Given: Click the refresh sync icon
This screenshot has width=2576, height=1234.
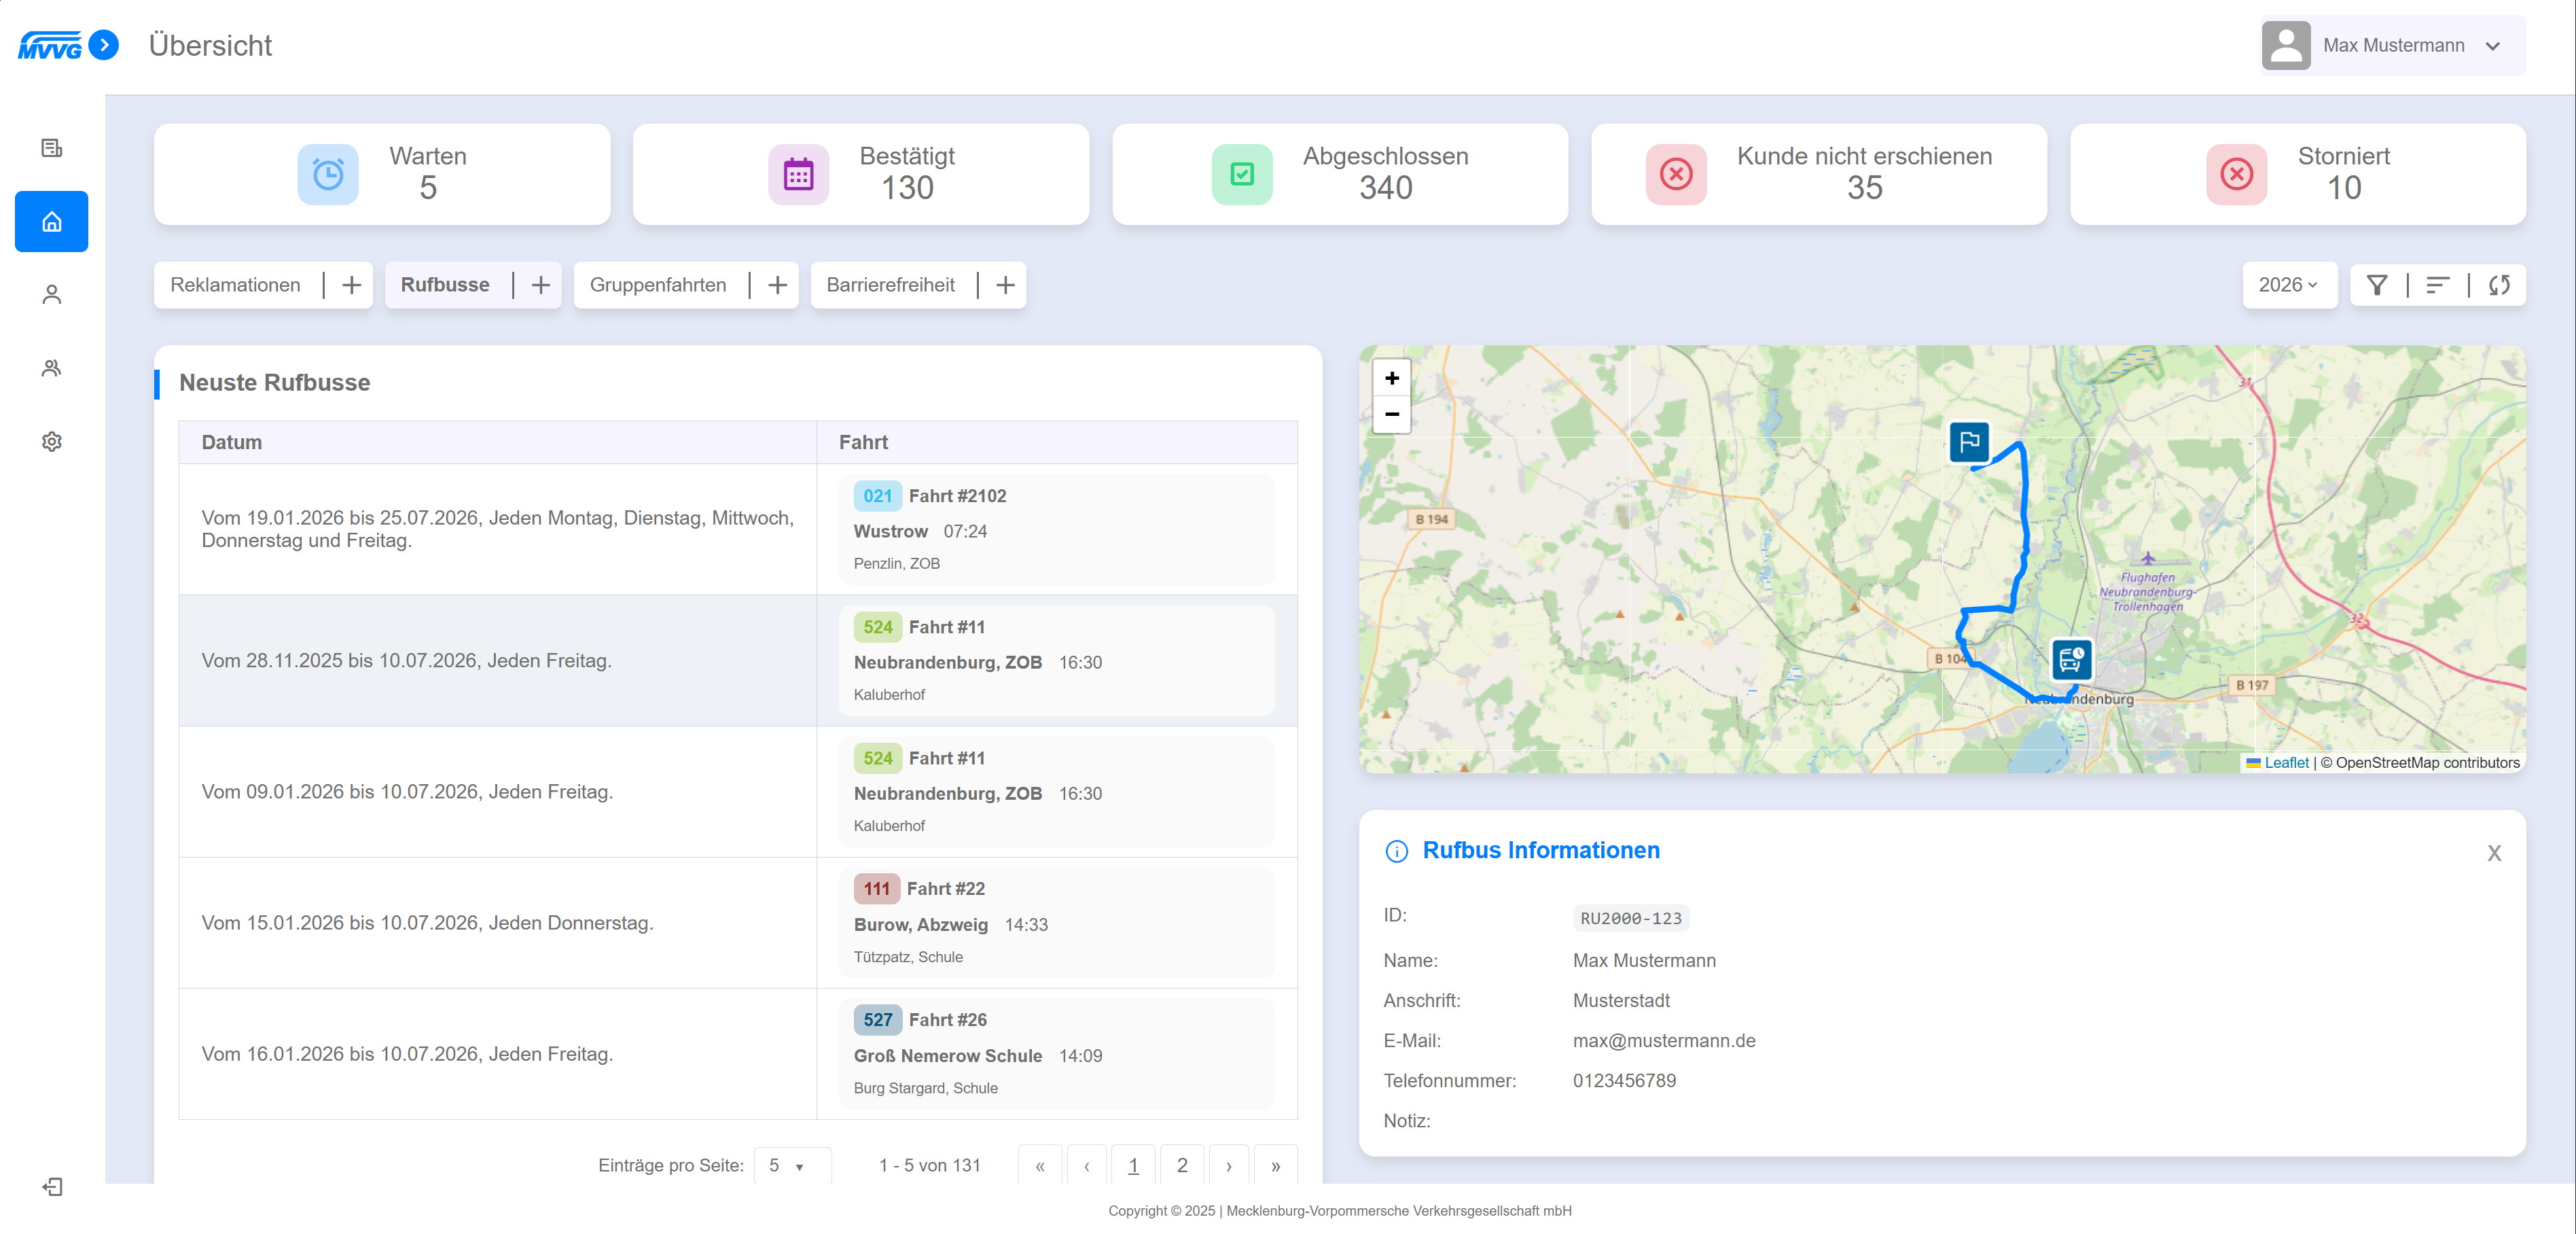Looking at the screenshot, I should (2499, 285).
